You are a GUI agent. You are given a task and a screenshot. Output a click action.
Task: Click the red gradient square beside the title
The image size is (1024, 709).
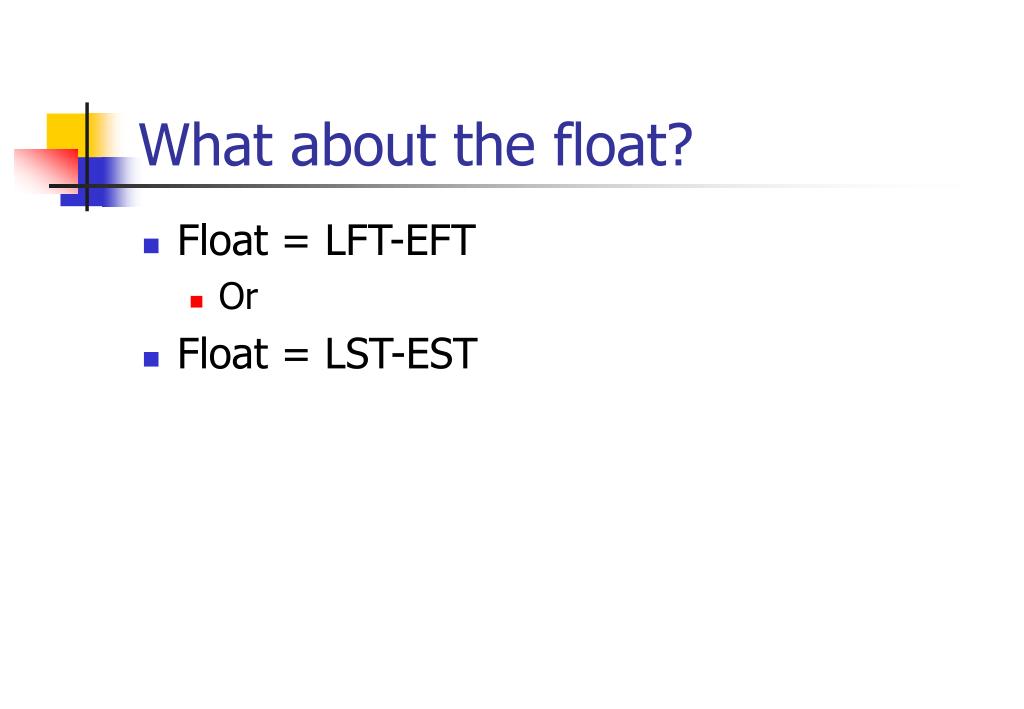tap(46, 170)
